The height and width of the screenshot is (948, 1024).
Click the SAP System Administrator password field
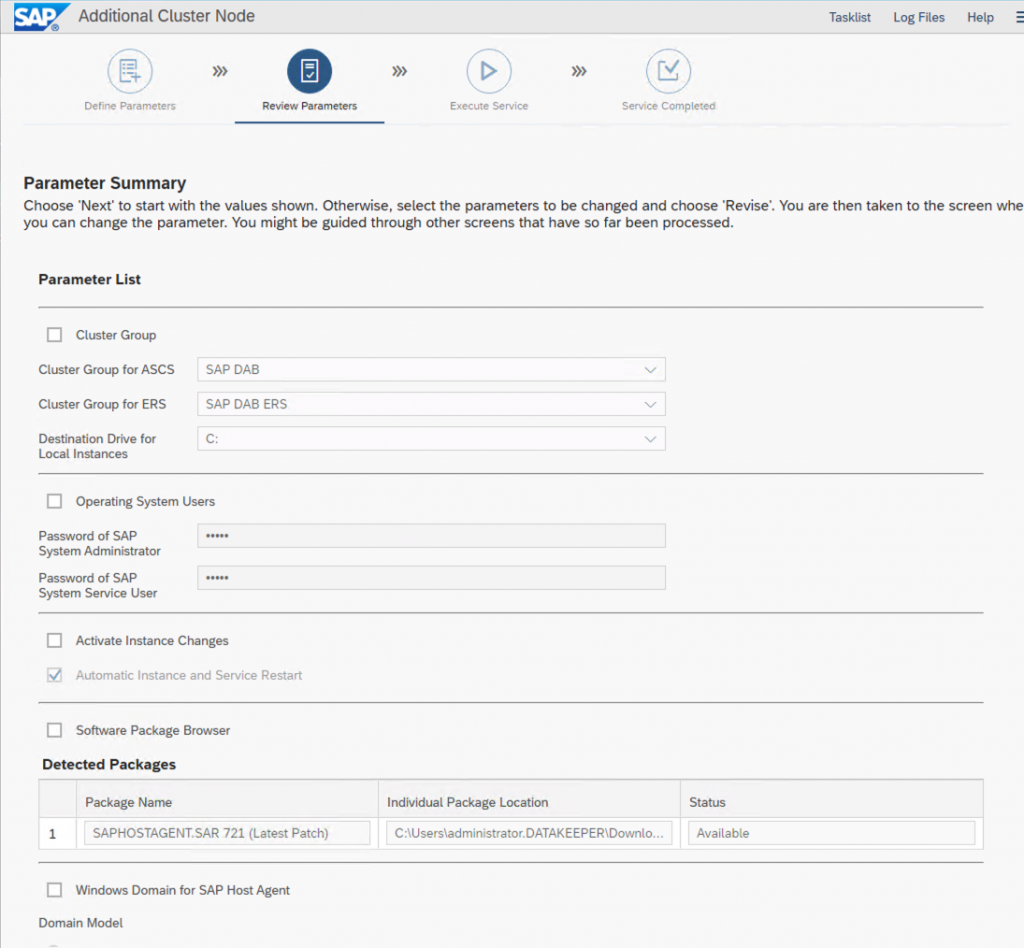coord(432,536)
